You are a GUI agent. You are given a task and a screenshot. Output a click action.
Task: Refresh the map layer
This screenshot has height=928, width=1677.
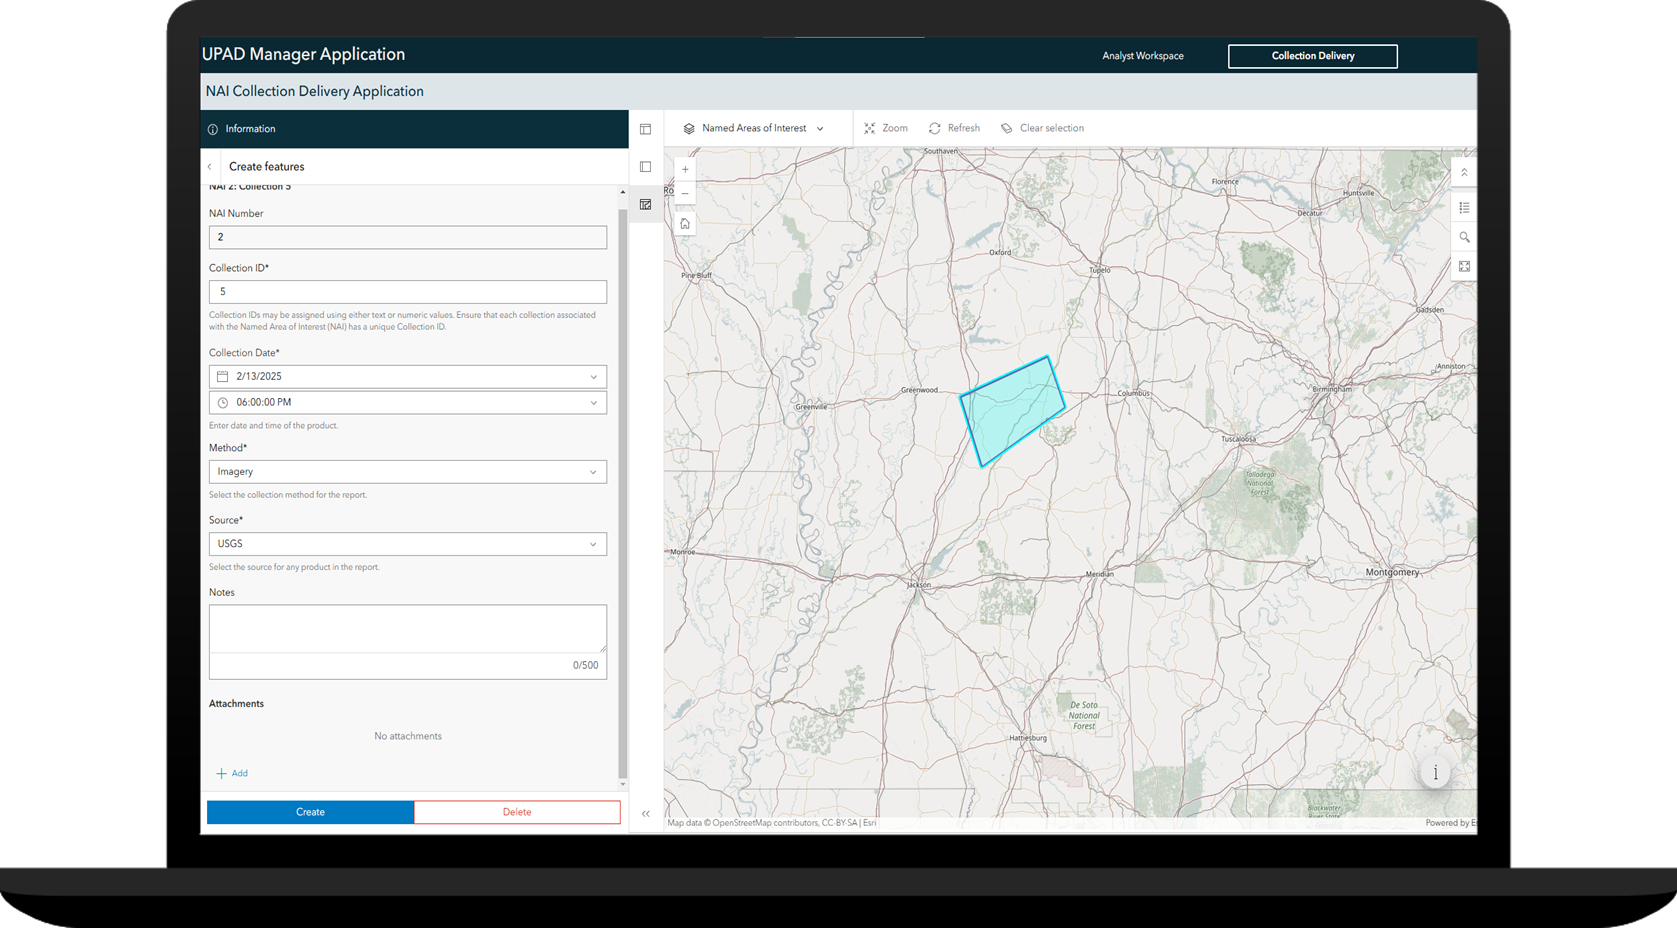click(x=954, y=127)
